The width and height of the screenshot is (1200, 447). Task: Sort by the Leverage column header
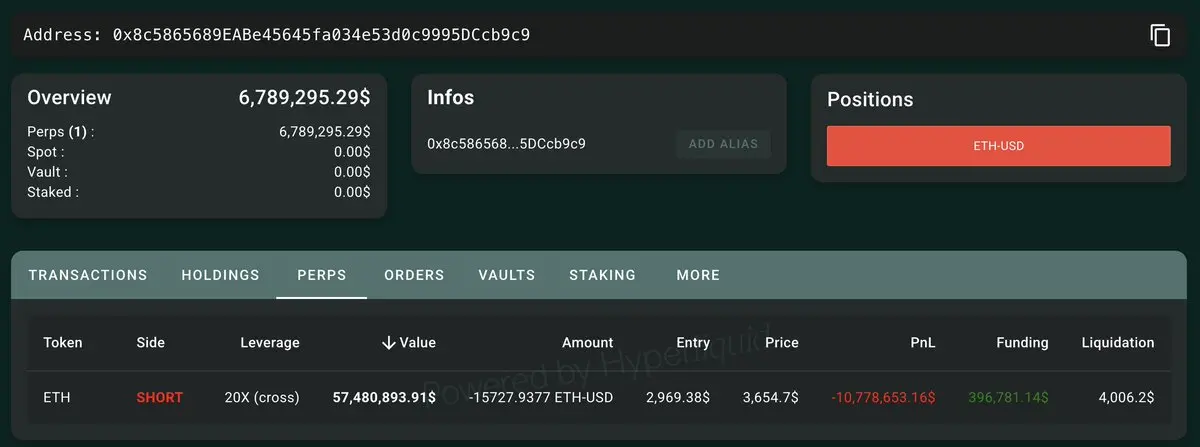coord(270,342)
